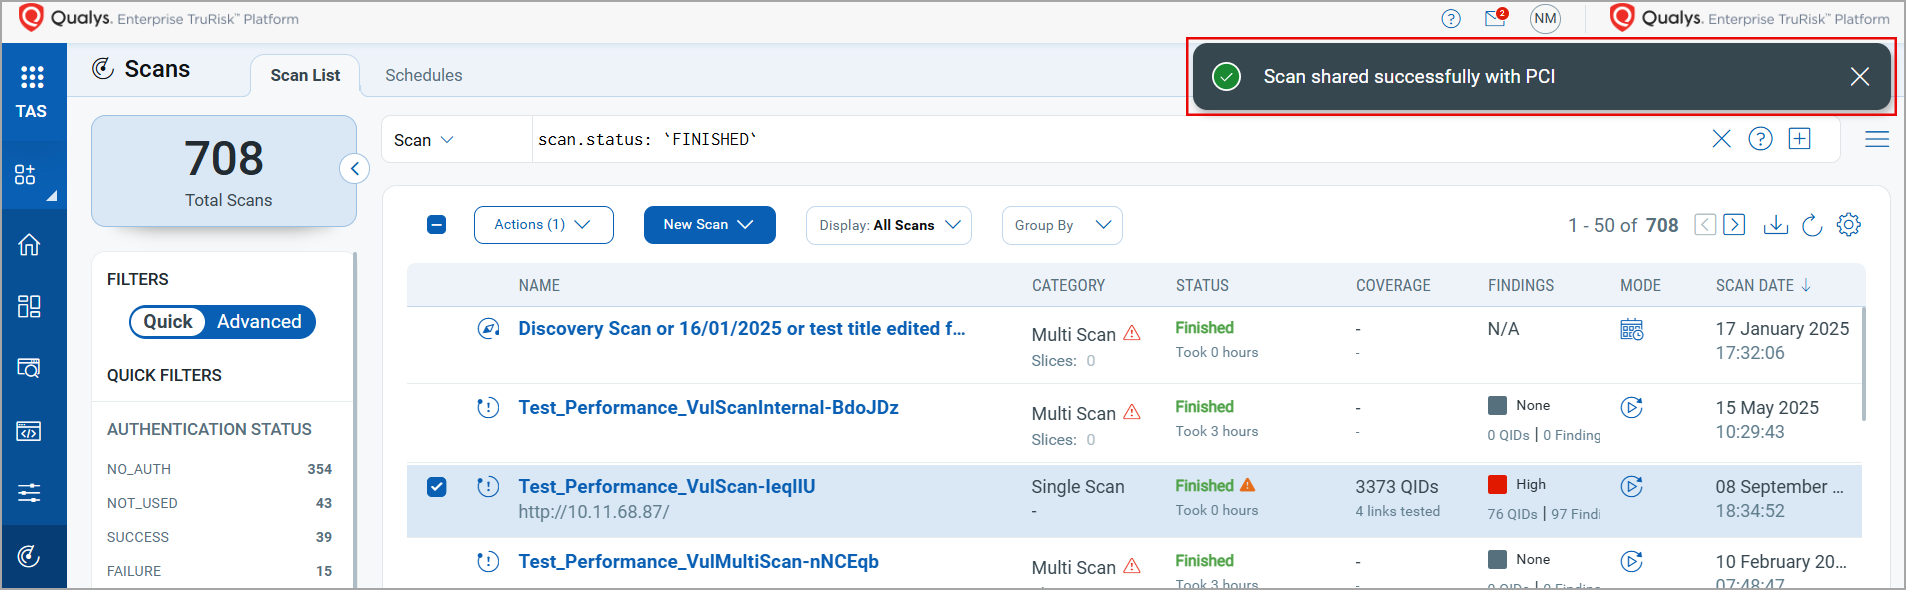Download the scan list

1776,225
